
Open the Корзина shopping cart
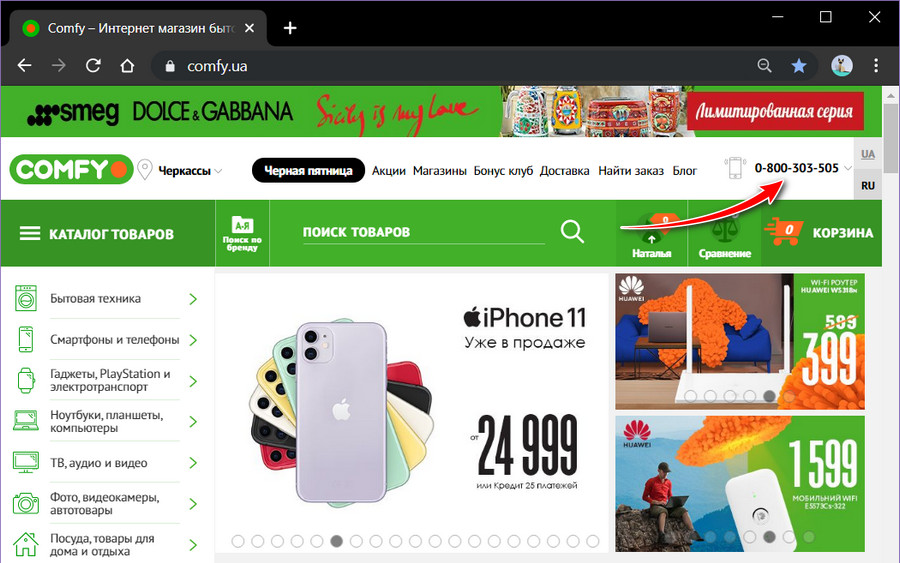[x=821, y=232]
